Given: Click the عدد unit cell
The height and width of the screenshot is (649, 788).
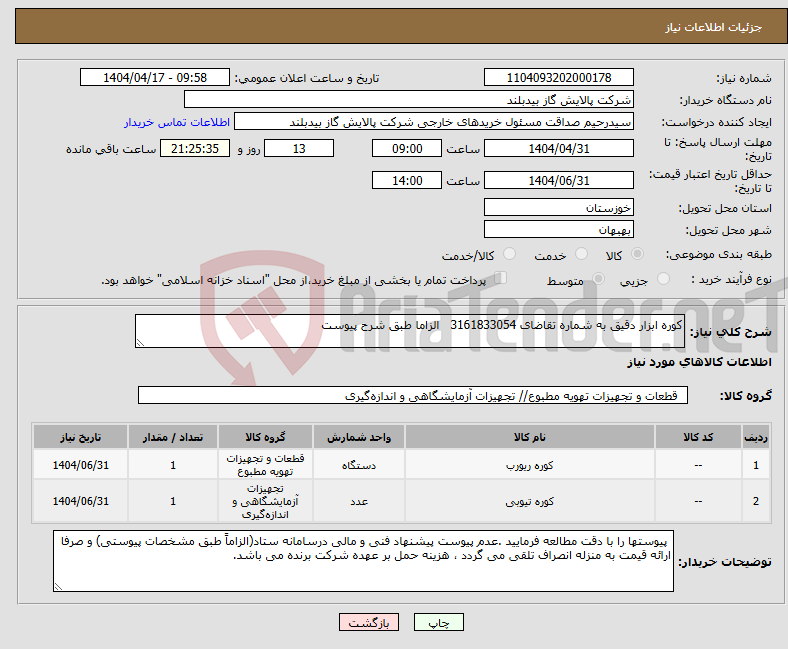Looking at the screenshot, I should click(359, 501).
